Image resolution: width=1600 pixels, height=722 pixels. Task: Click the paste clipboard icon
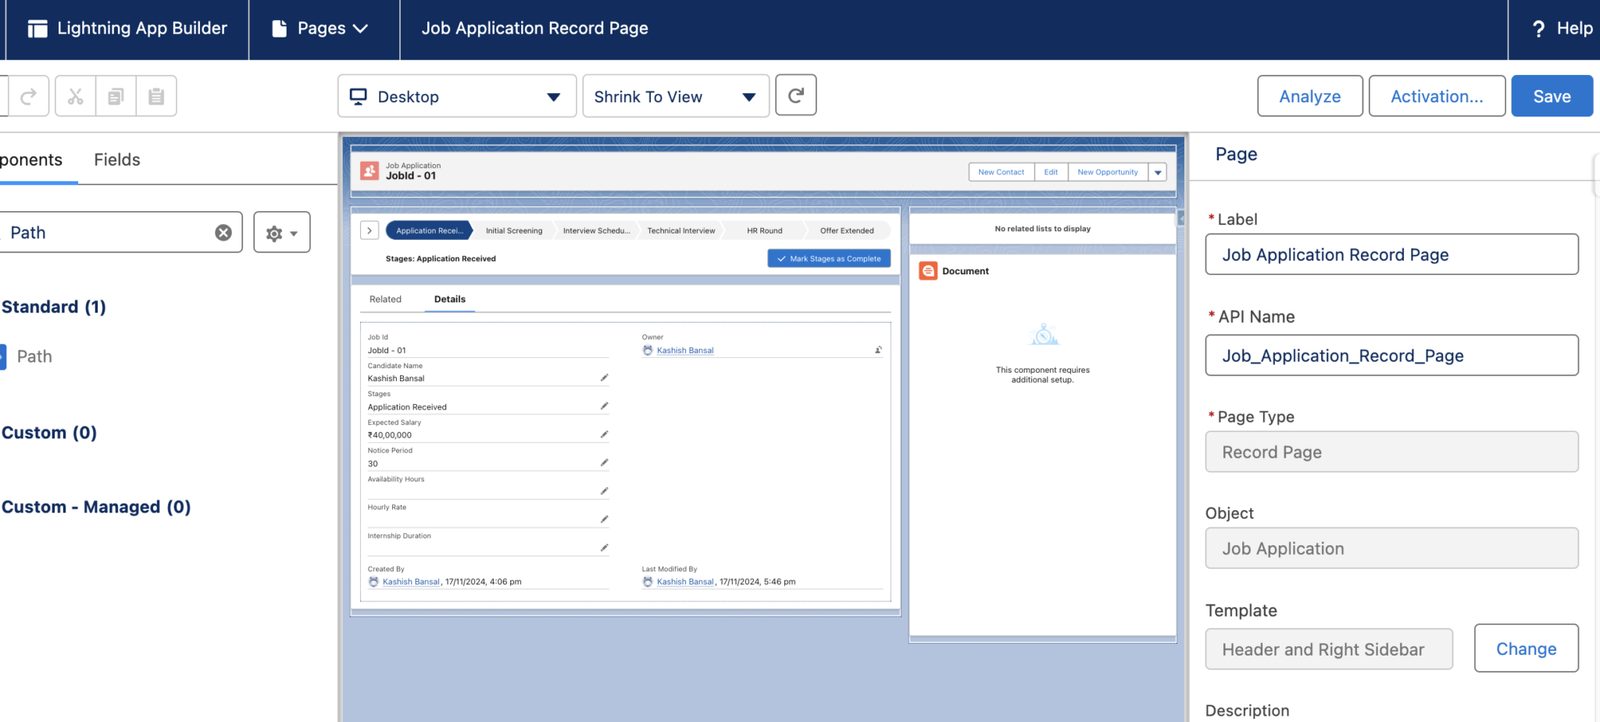pos(156,96)
